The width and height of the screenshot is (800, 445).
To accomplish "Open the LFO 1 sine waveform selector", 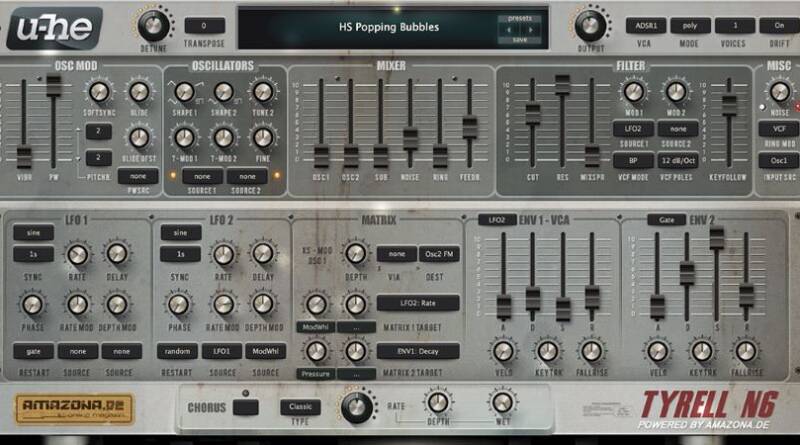I will [34, 233].
